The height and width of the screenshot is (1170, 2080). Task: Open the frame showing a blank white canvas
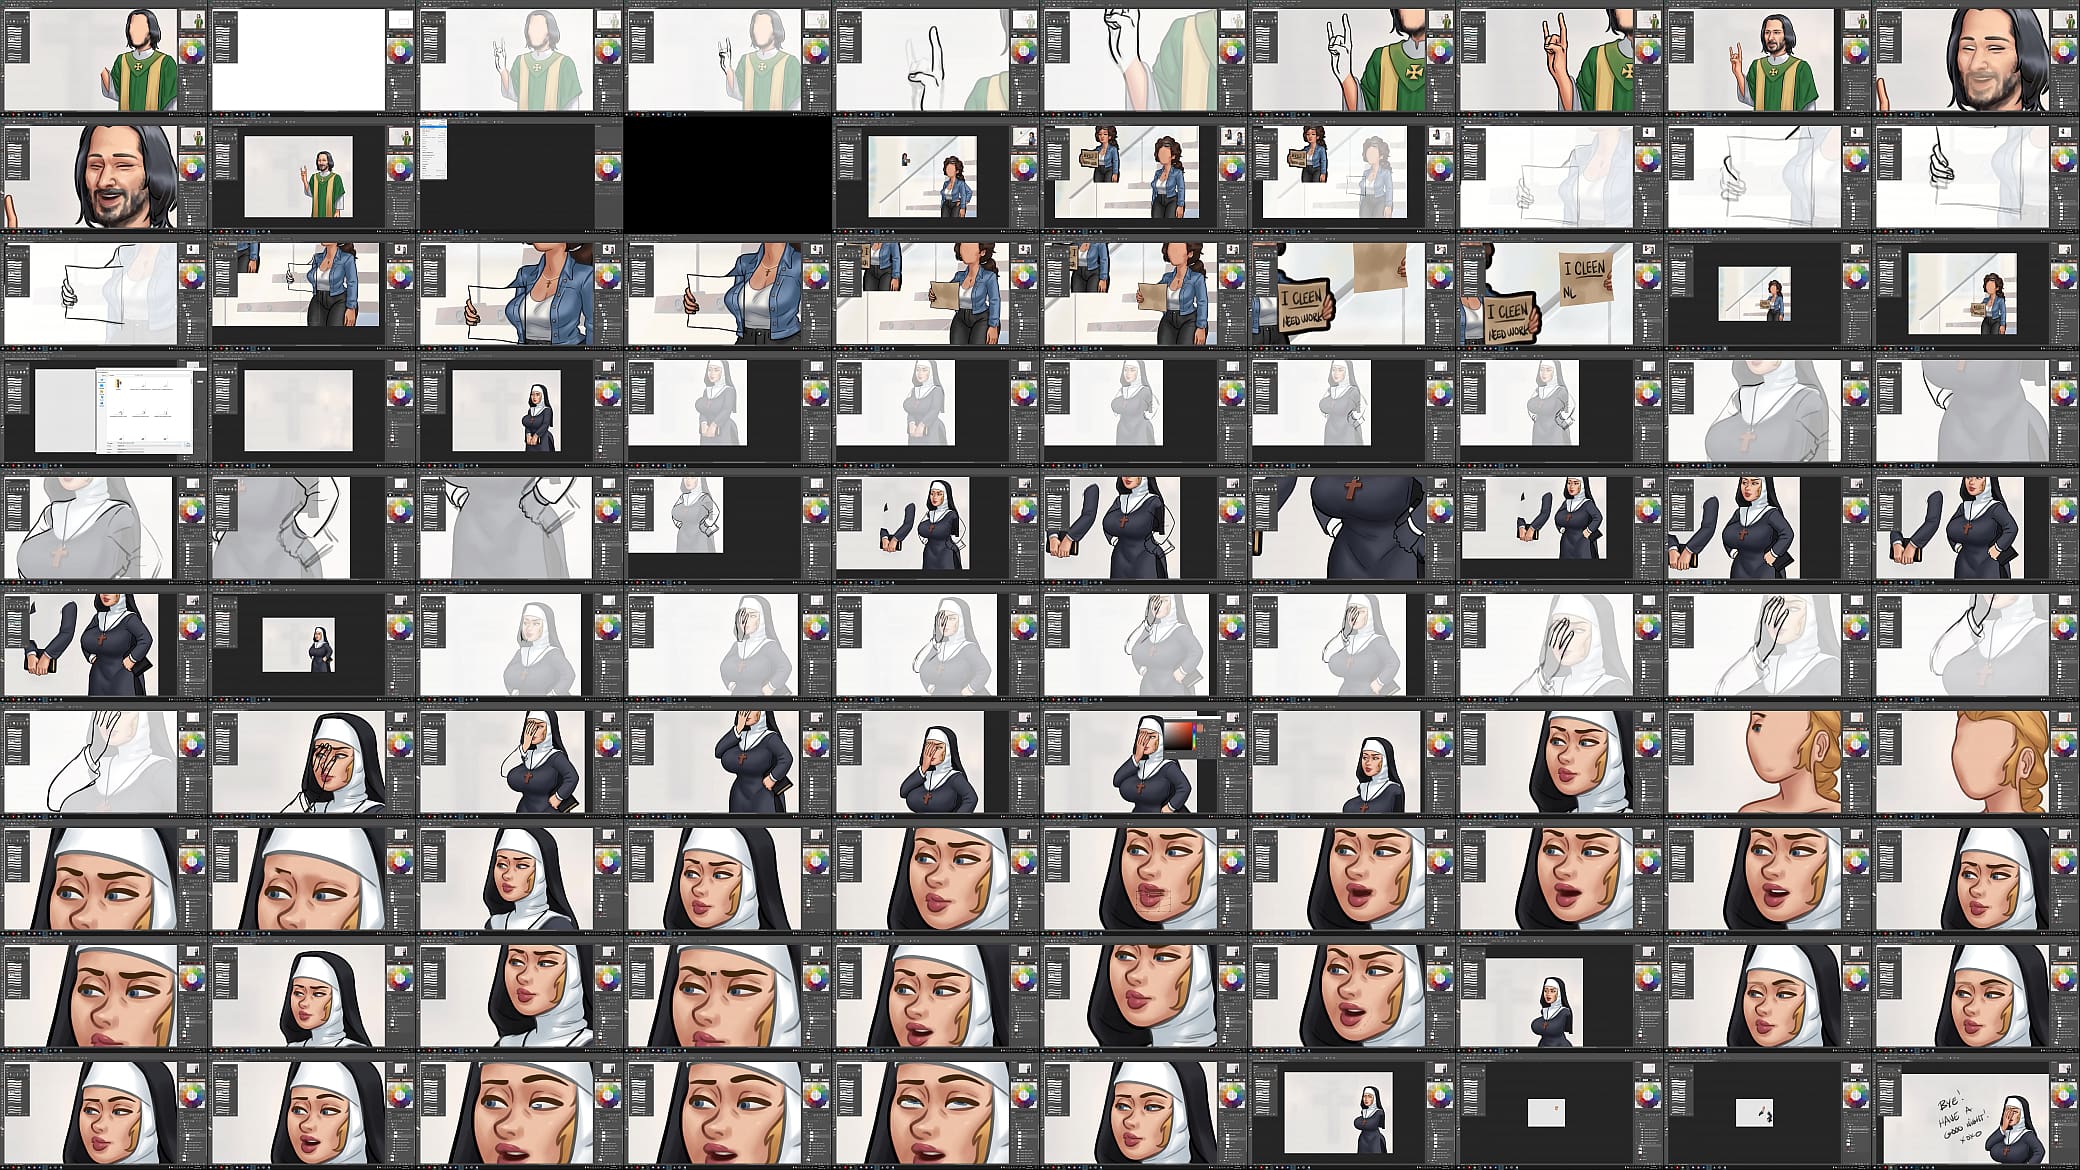(x=311, y=58)
